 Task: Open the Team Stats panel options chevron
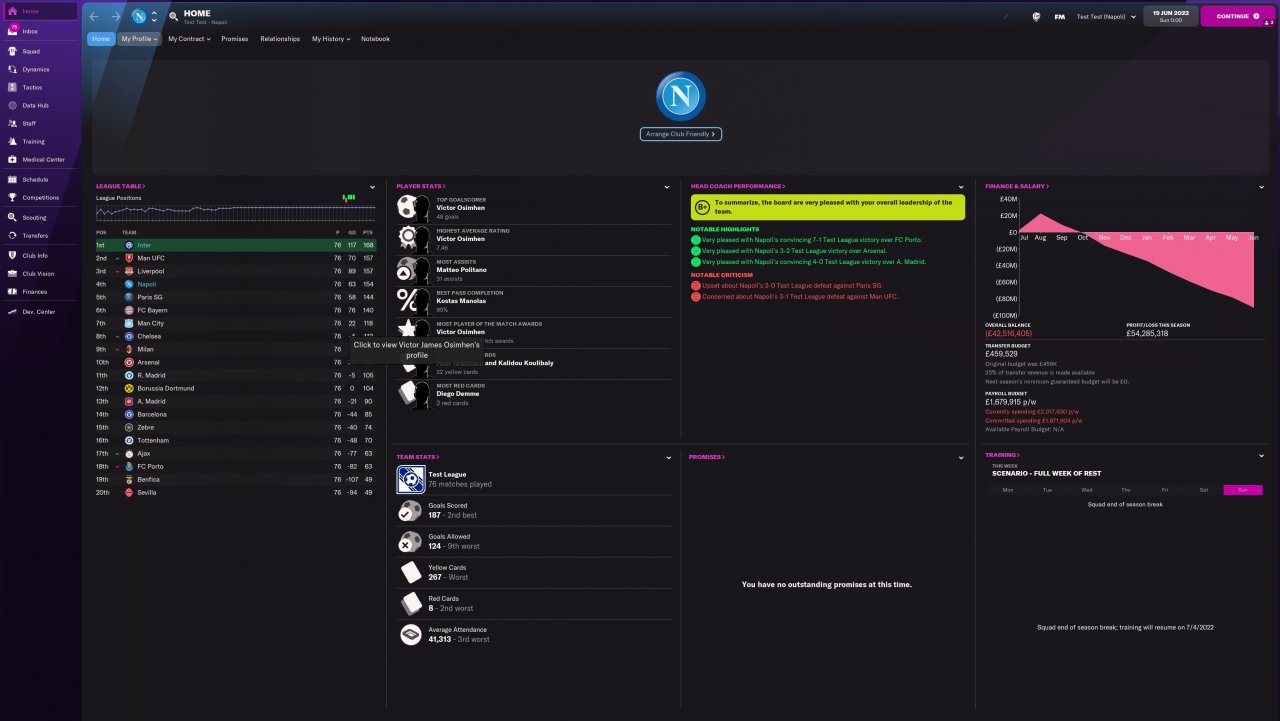[x=667, y=457]
